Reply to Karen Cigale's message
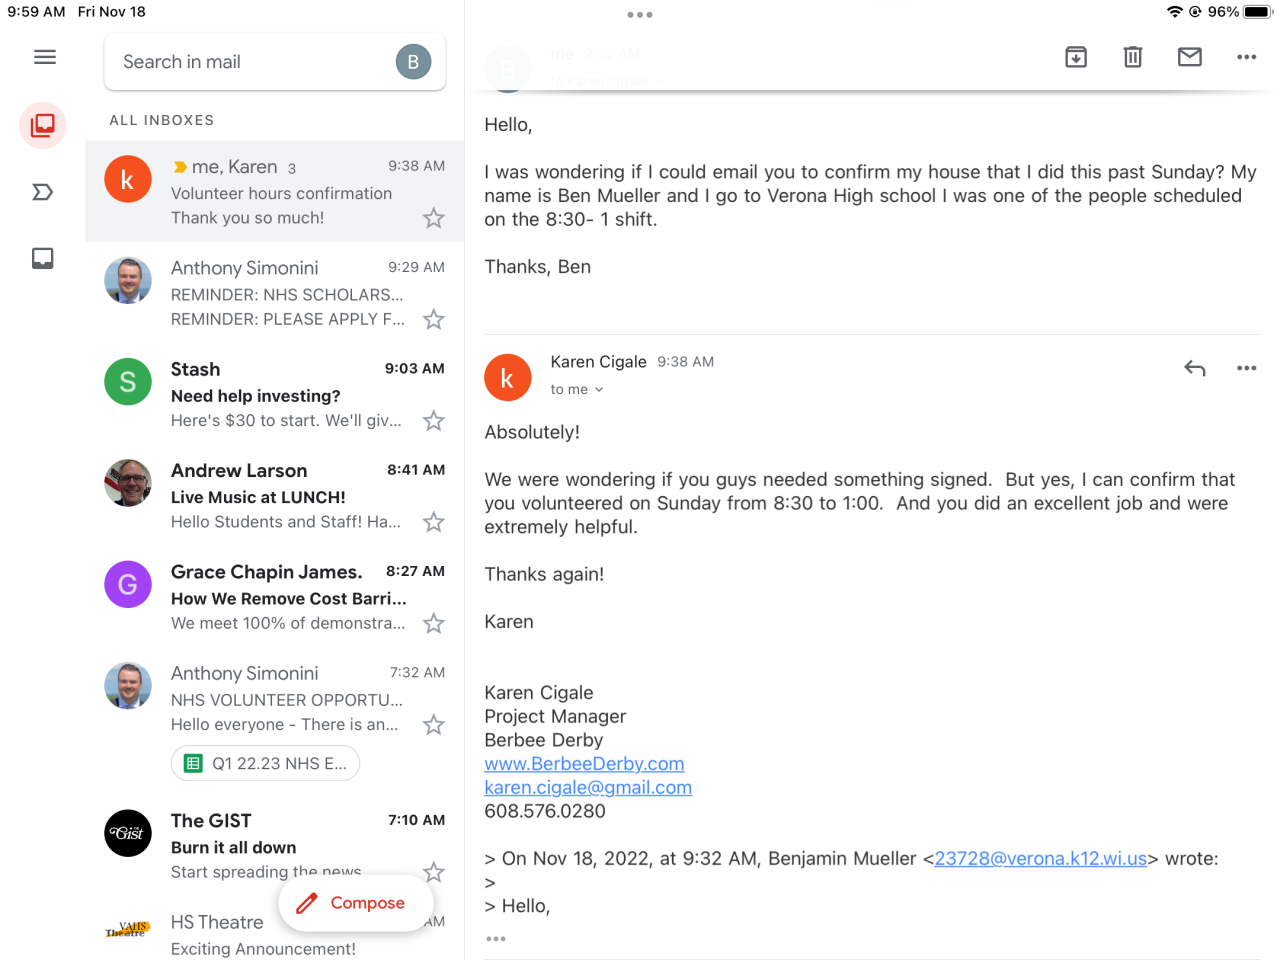 pos(1195,368)
